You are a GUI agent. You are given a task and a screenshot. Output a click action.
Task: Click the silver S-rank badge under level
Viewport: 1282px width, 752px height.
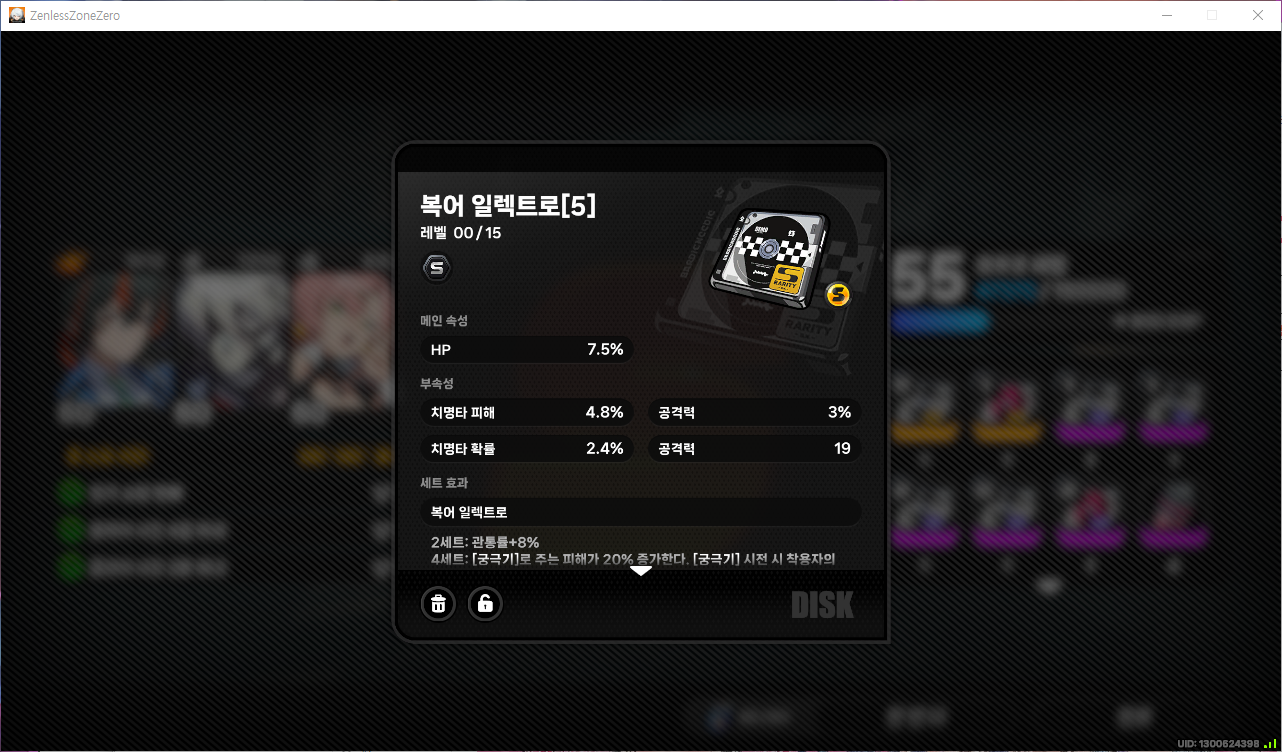click(x=436, y=268)
